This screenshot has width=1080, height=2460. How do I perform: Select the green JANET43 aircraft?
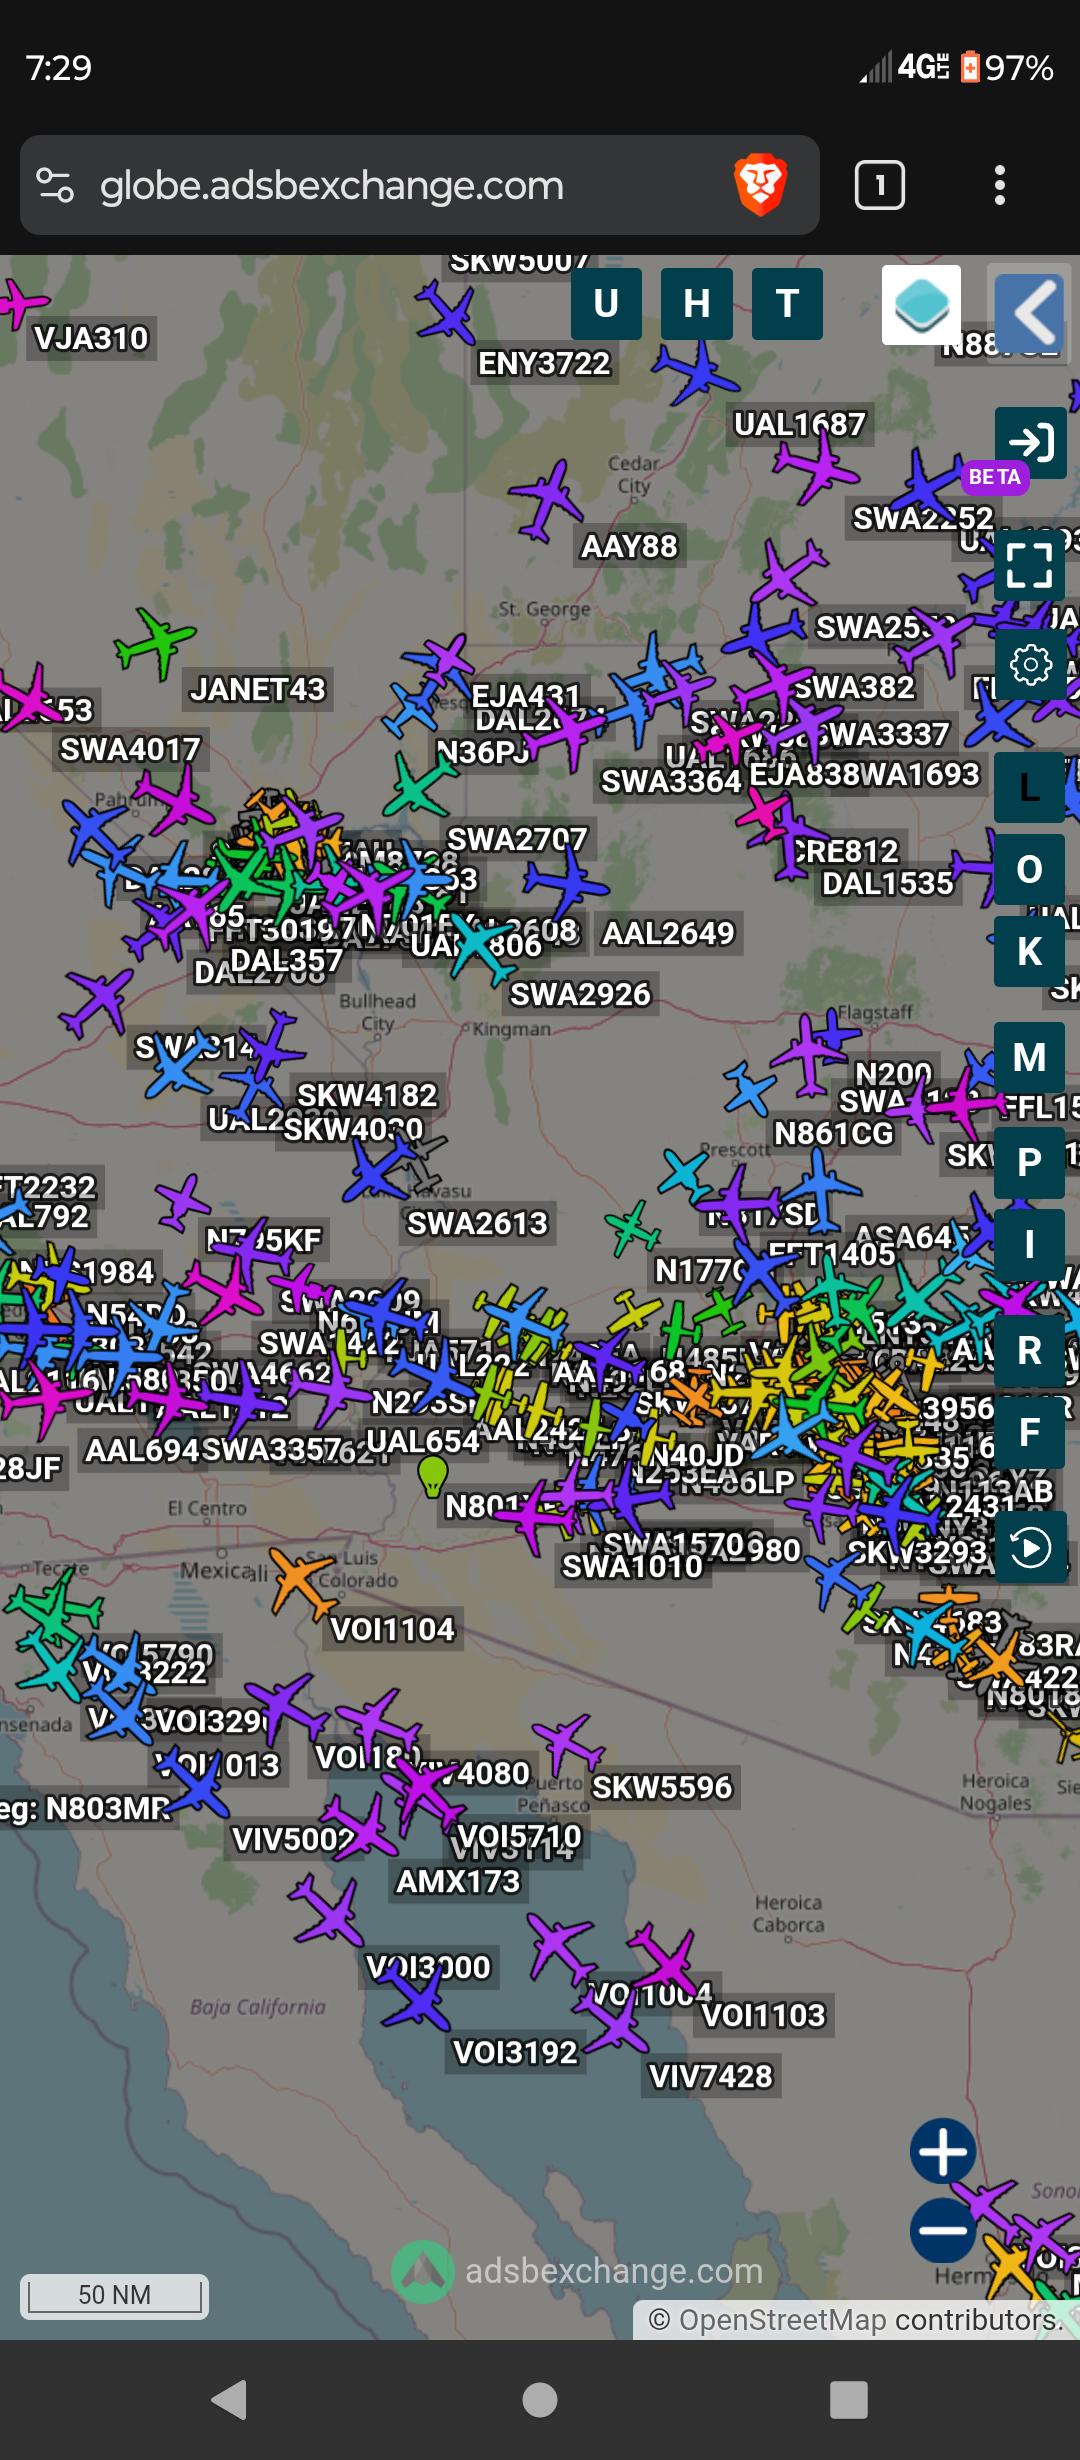(155, 641)
